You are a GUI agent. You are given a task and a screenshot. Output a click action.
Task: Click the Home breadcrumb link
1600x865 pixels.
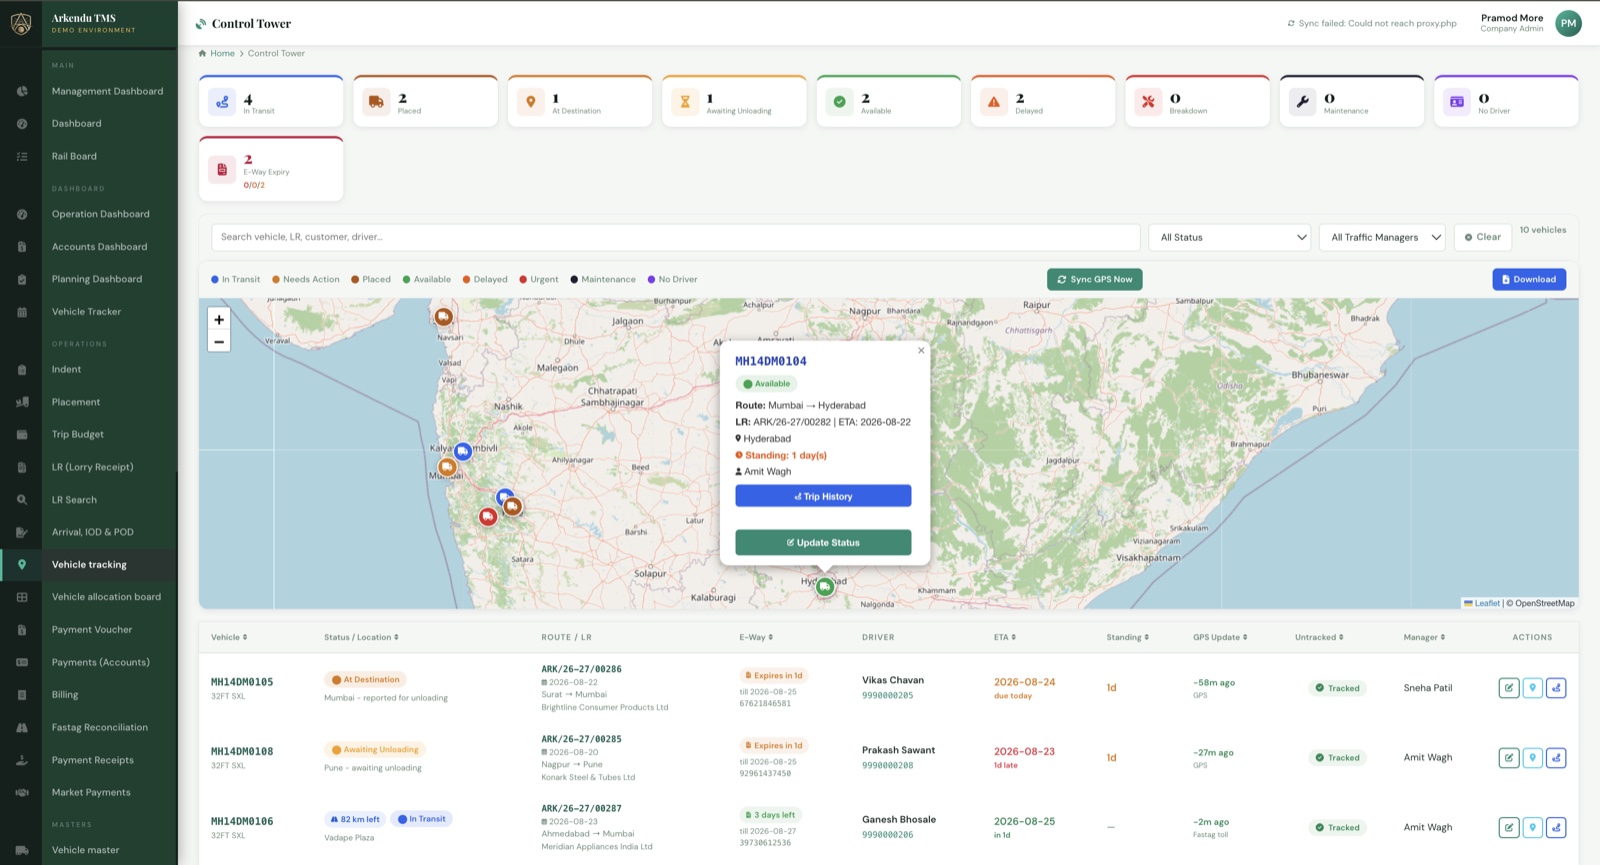click(x=222, y=53)
